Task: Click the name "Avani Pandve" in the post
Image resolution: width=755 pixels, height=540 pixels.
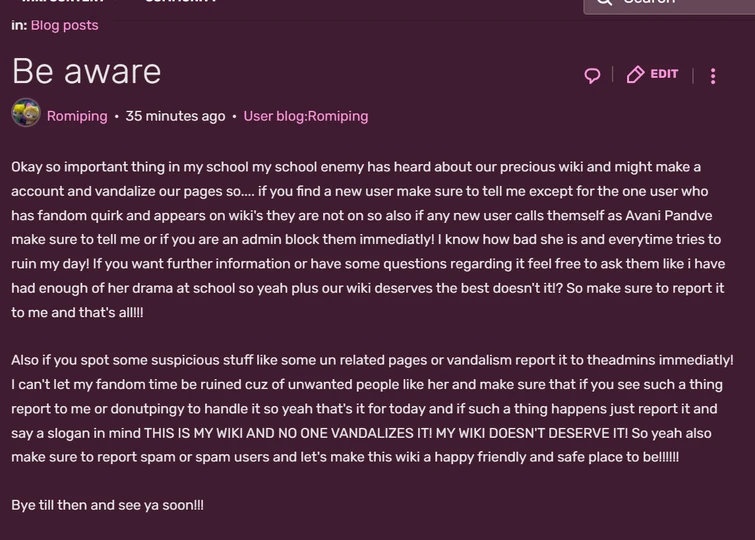Action: click(687, 215)
